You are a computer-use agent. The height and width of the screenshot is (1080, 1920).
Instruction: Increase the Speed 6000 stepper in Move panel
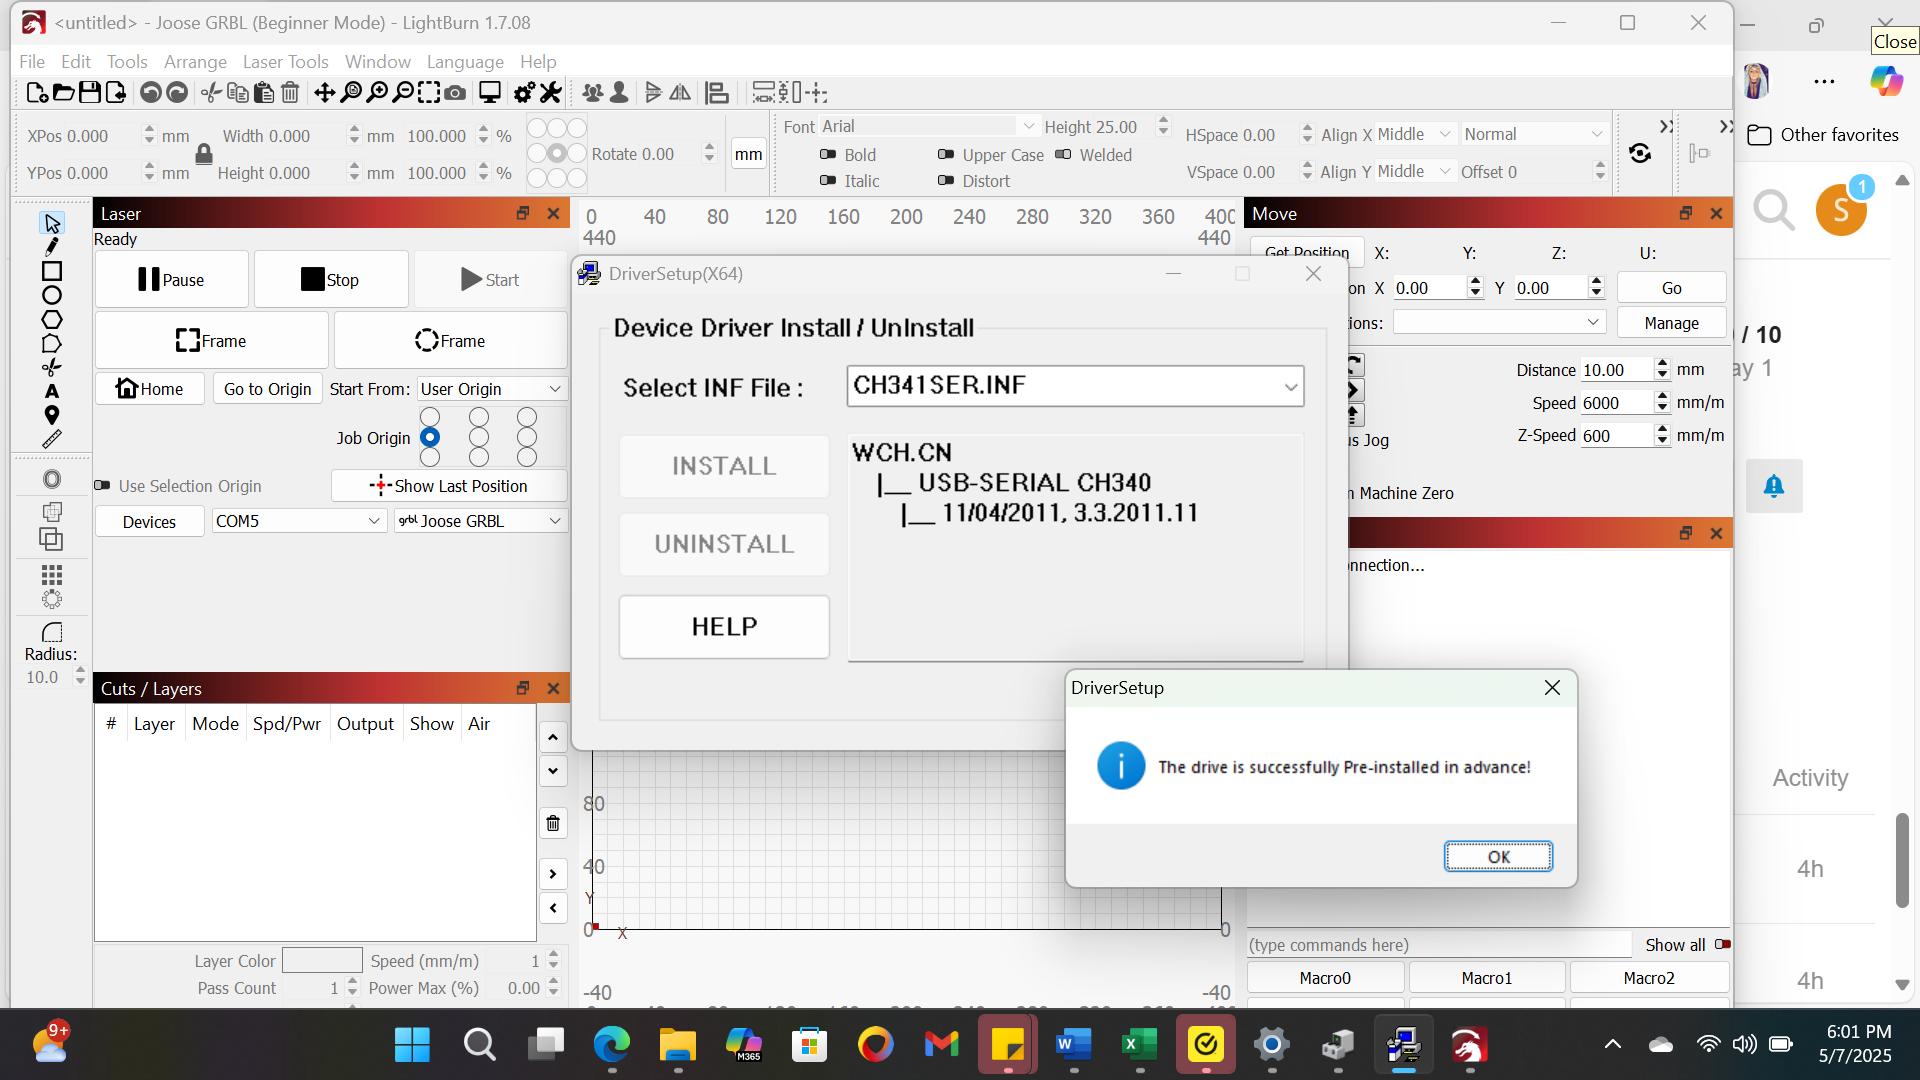coord(1662,397)
